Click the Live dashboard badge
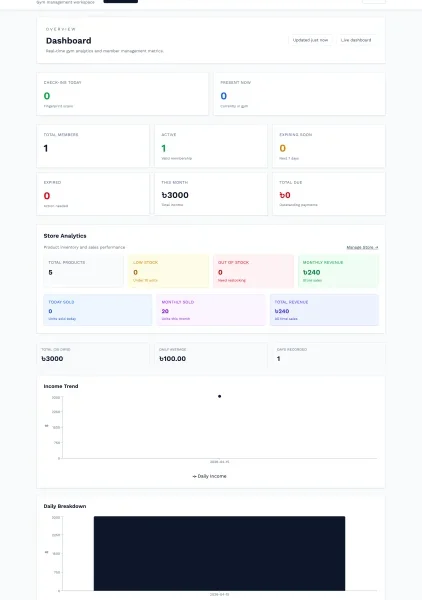 click(x=356, y=40)
